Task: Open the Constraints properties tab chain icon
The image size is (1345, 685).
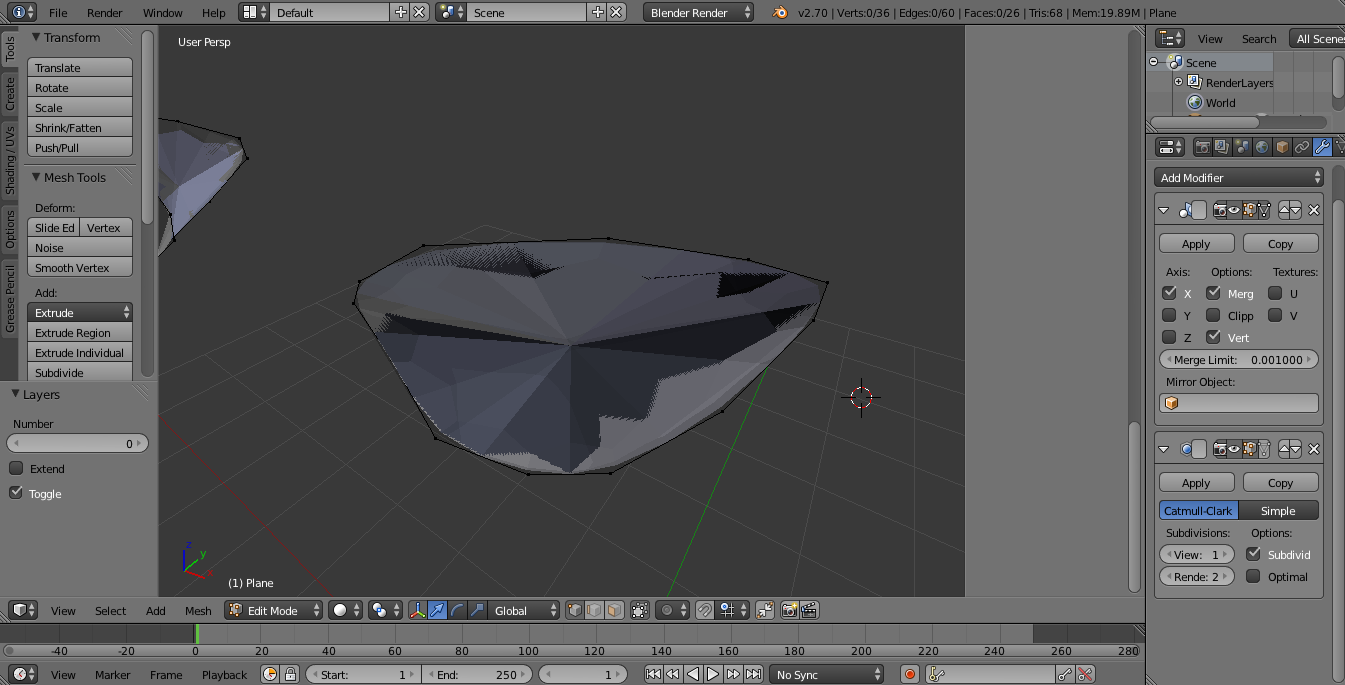Action: click(x=1302, y=147)
